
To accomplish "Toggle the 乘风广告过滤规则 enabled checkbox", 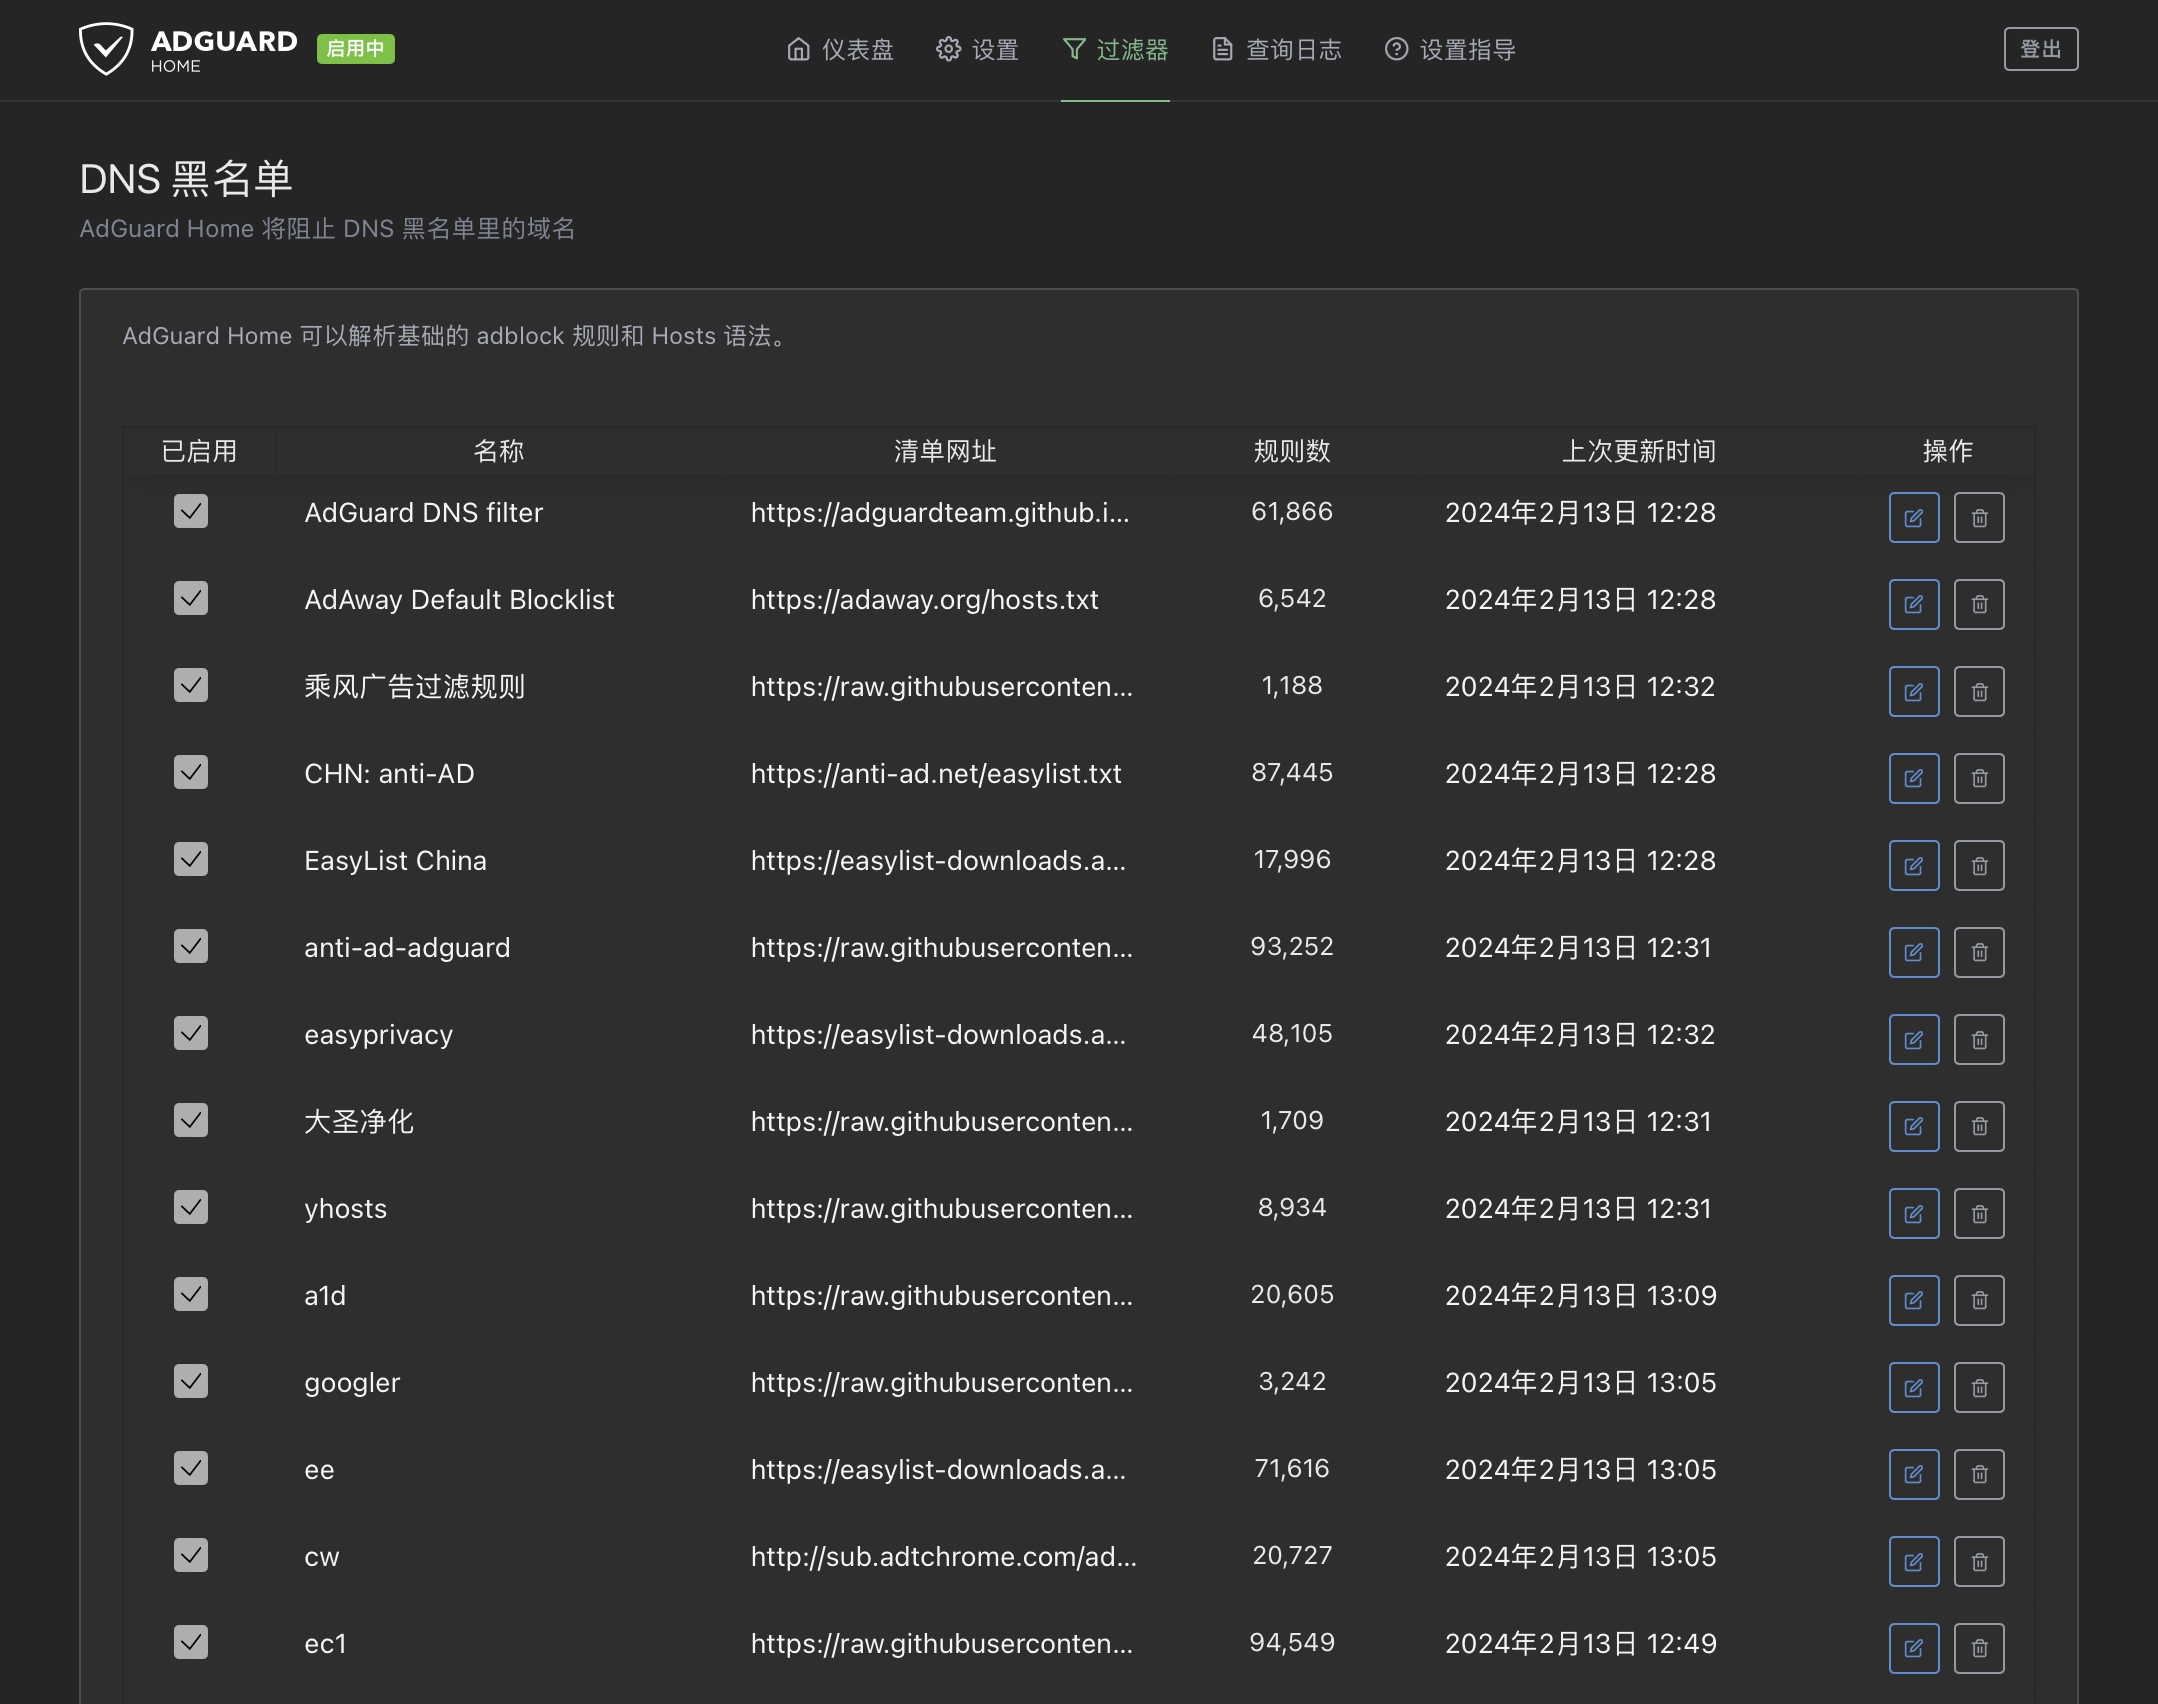I will (x=191, y=685).
